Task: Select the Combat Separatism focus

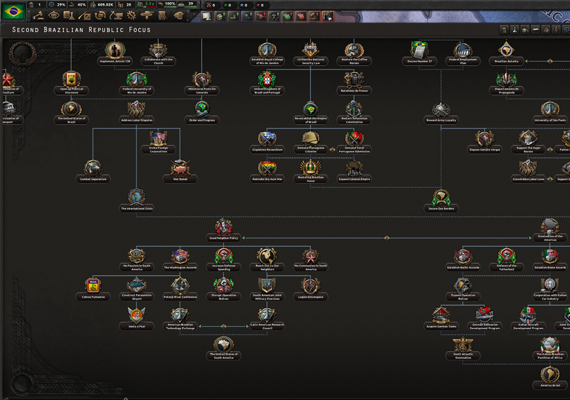Action: [93, 172]
